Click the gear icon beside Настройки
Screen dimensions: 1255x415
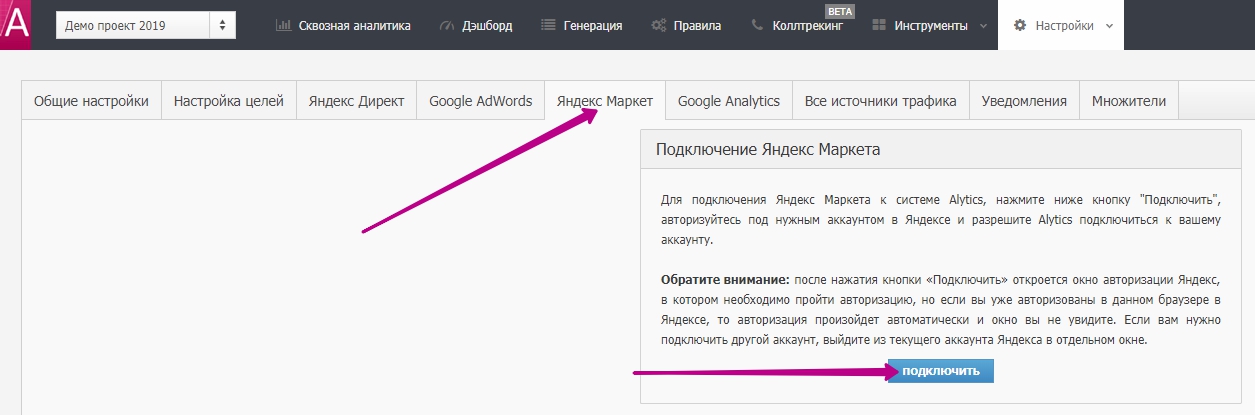tap(1020, 26)
